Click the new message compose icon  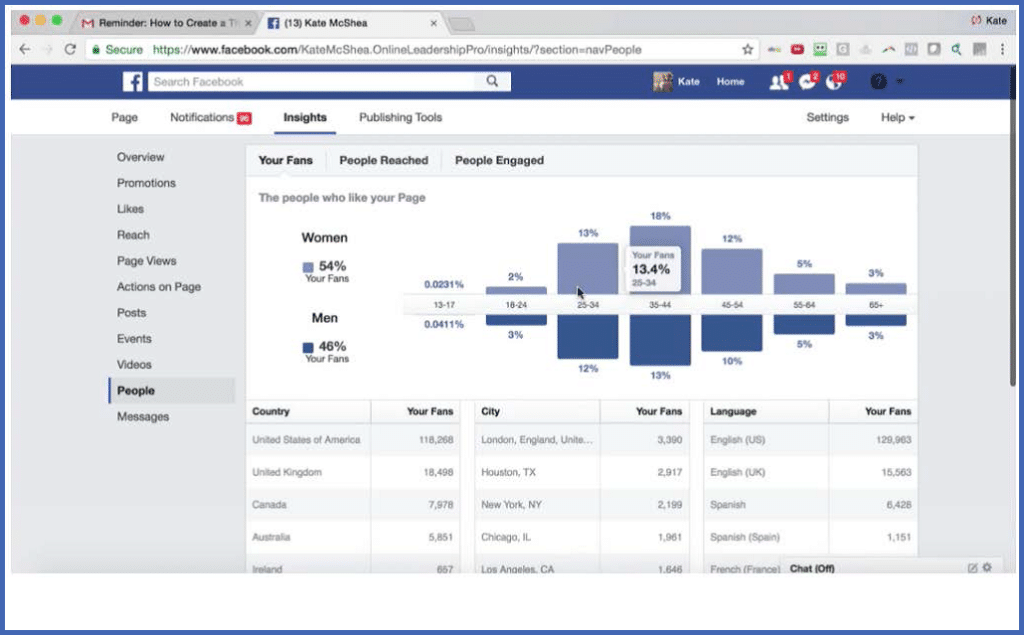972,568
